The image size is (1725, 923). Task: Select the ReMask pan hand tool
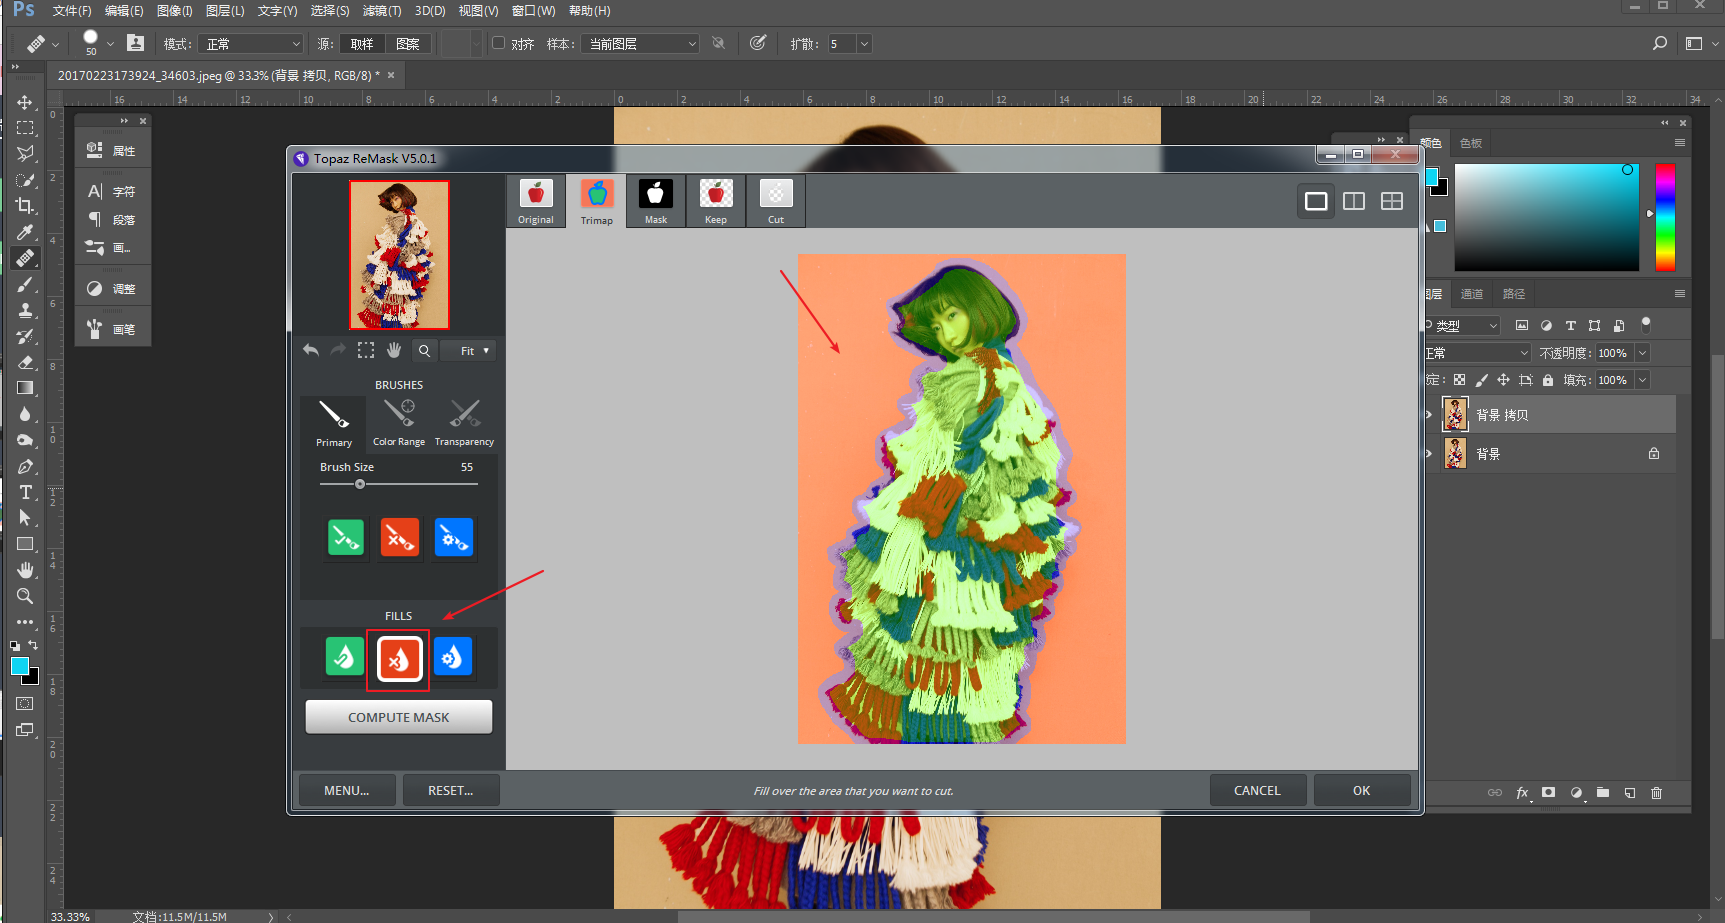[x=394, y=350]
